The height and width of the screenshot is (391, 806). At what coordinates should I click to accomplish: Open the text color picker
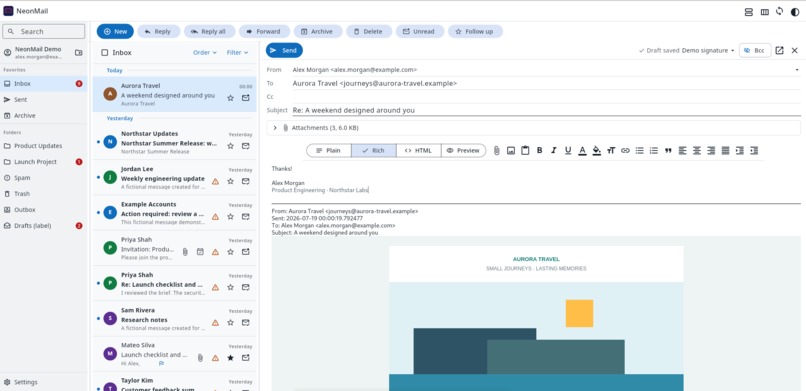582,151
